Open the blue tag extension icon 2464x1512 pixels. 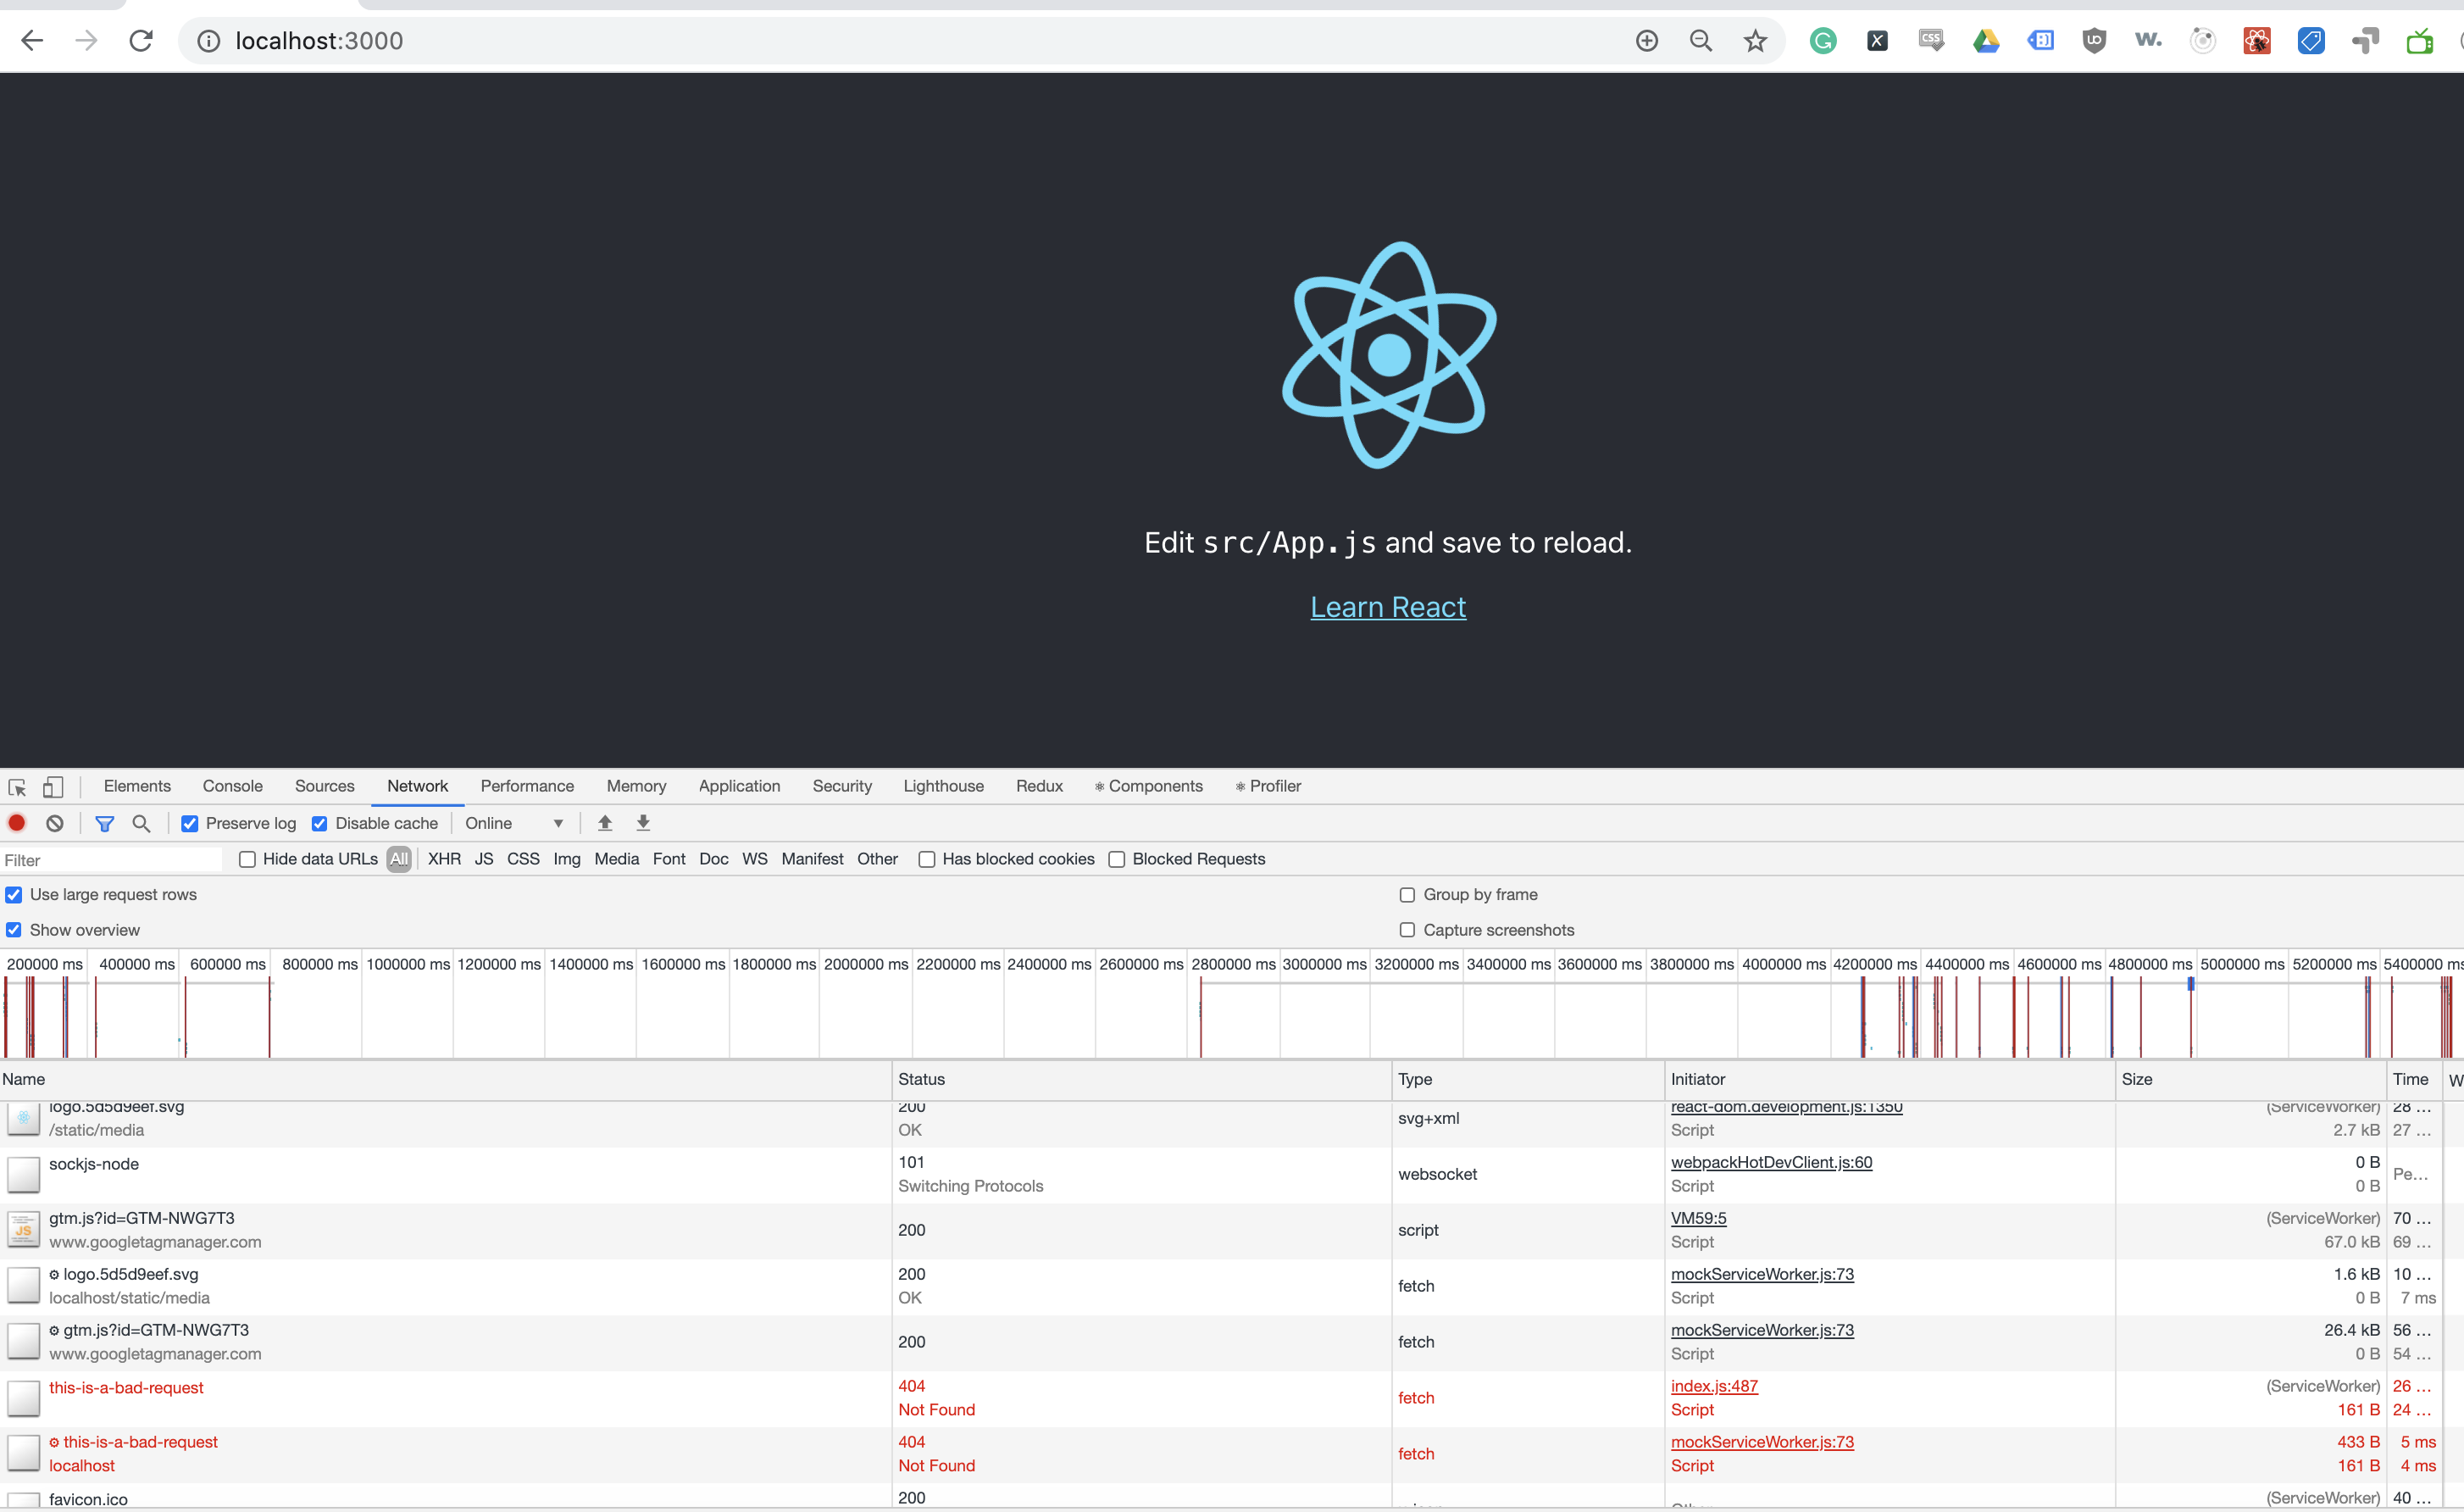(2311, 41)
